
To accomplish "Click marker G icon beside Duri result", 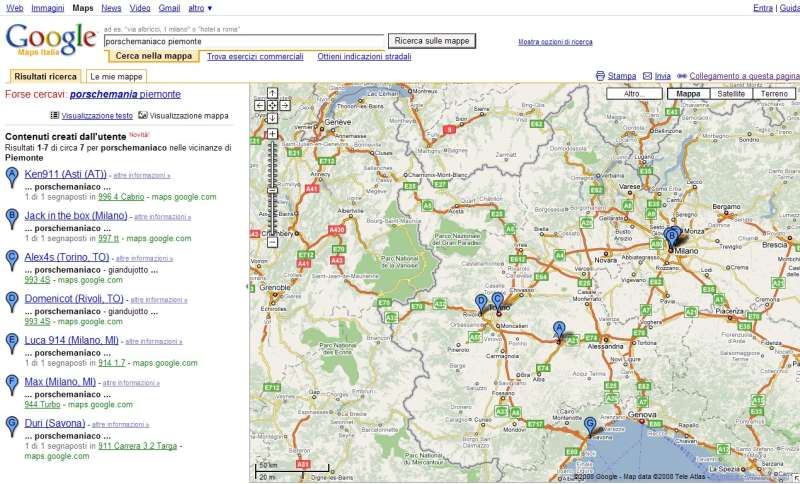I will click(x=12, y=426).
